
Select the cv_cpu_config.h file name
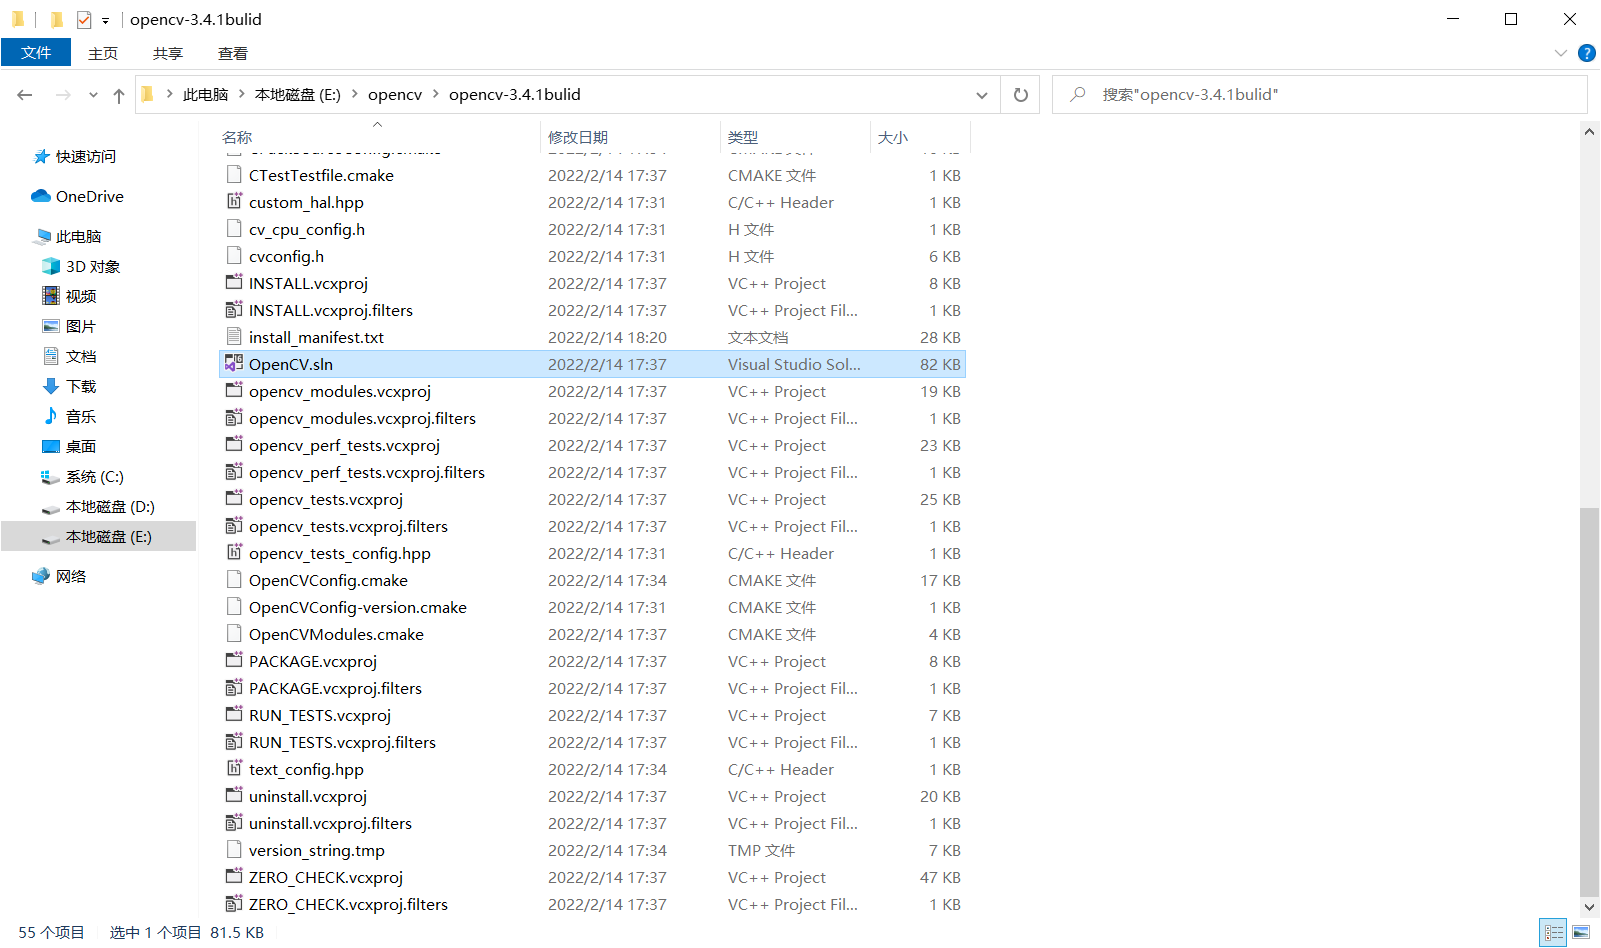click(x=307, y=229)
